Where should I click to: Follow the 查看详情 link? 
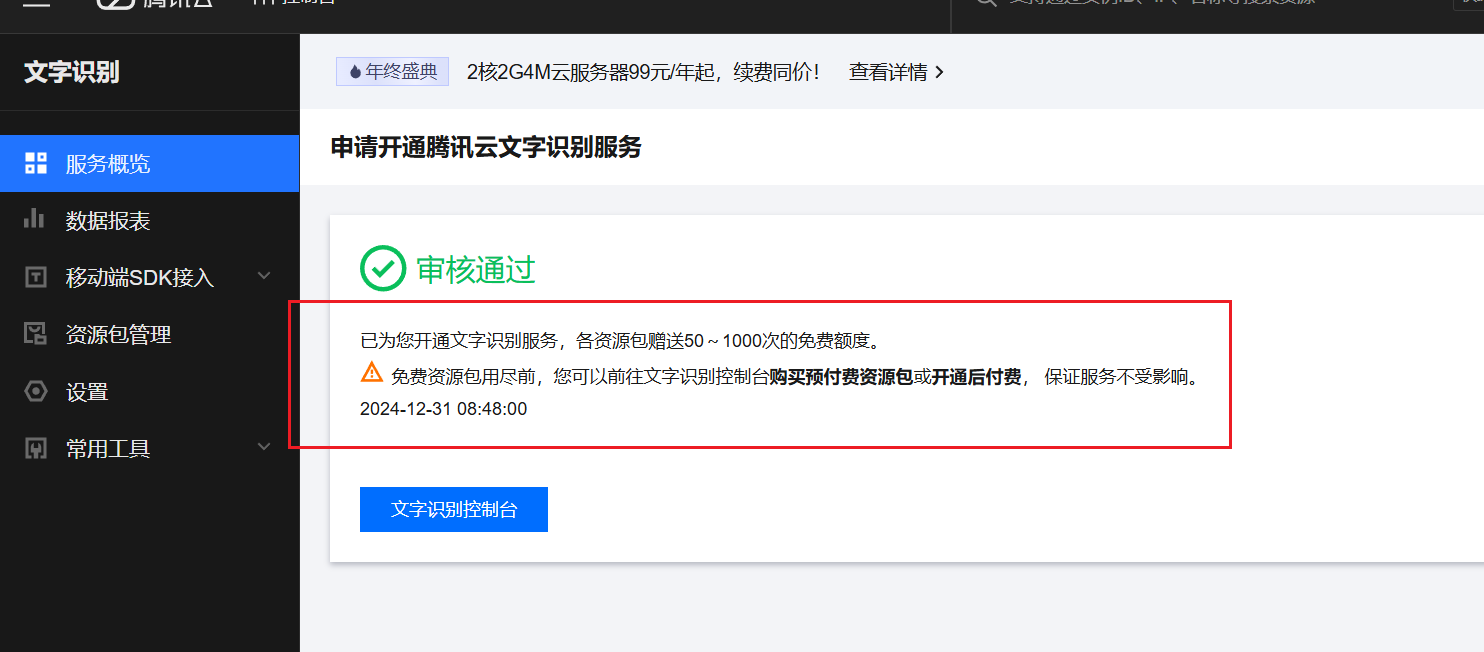click(896, 72)
